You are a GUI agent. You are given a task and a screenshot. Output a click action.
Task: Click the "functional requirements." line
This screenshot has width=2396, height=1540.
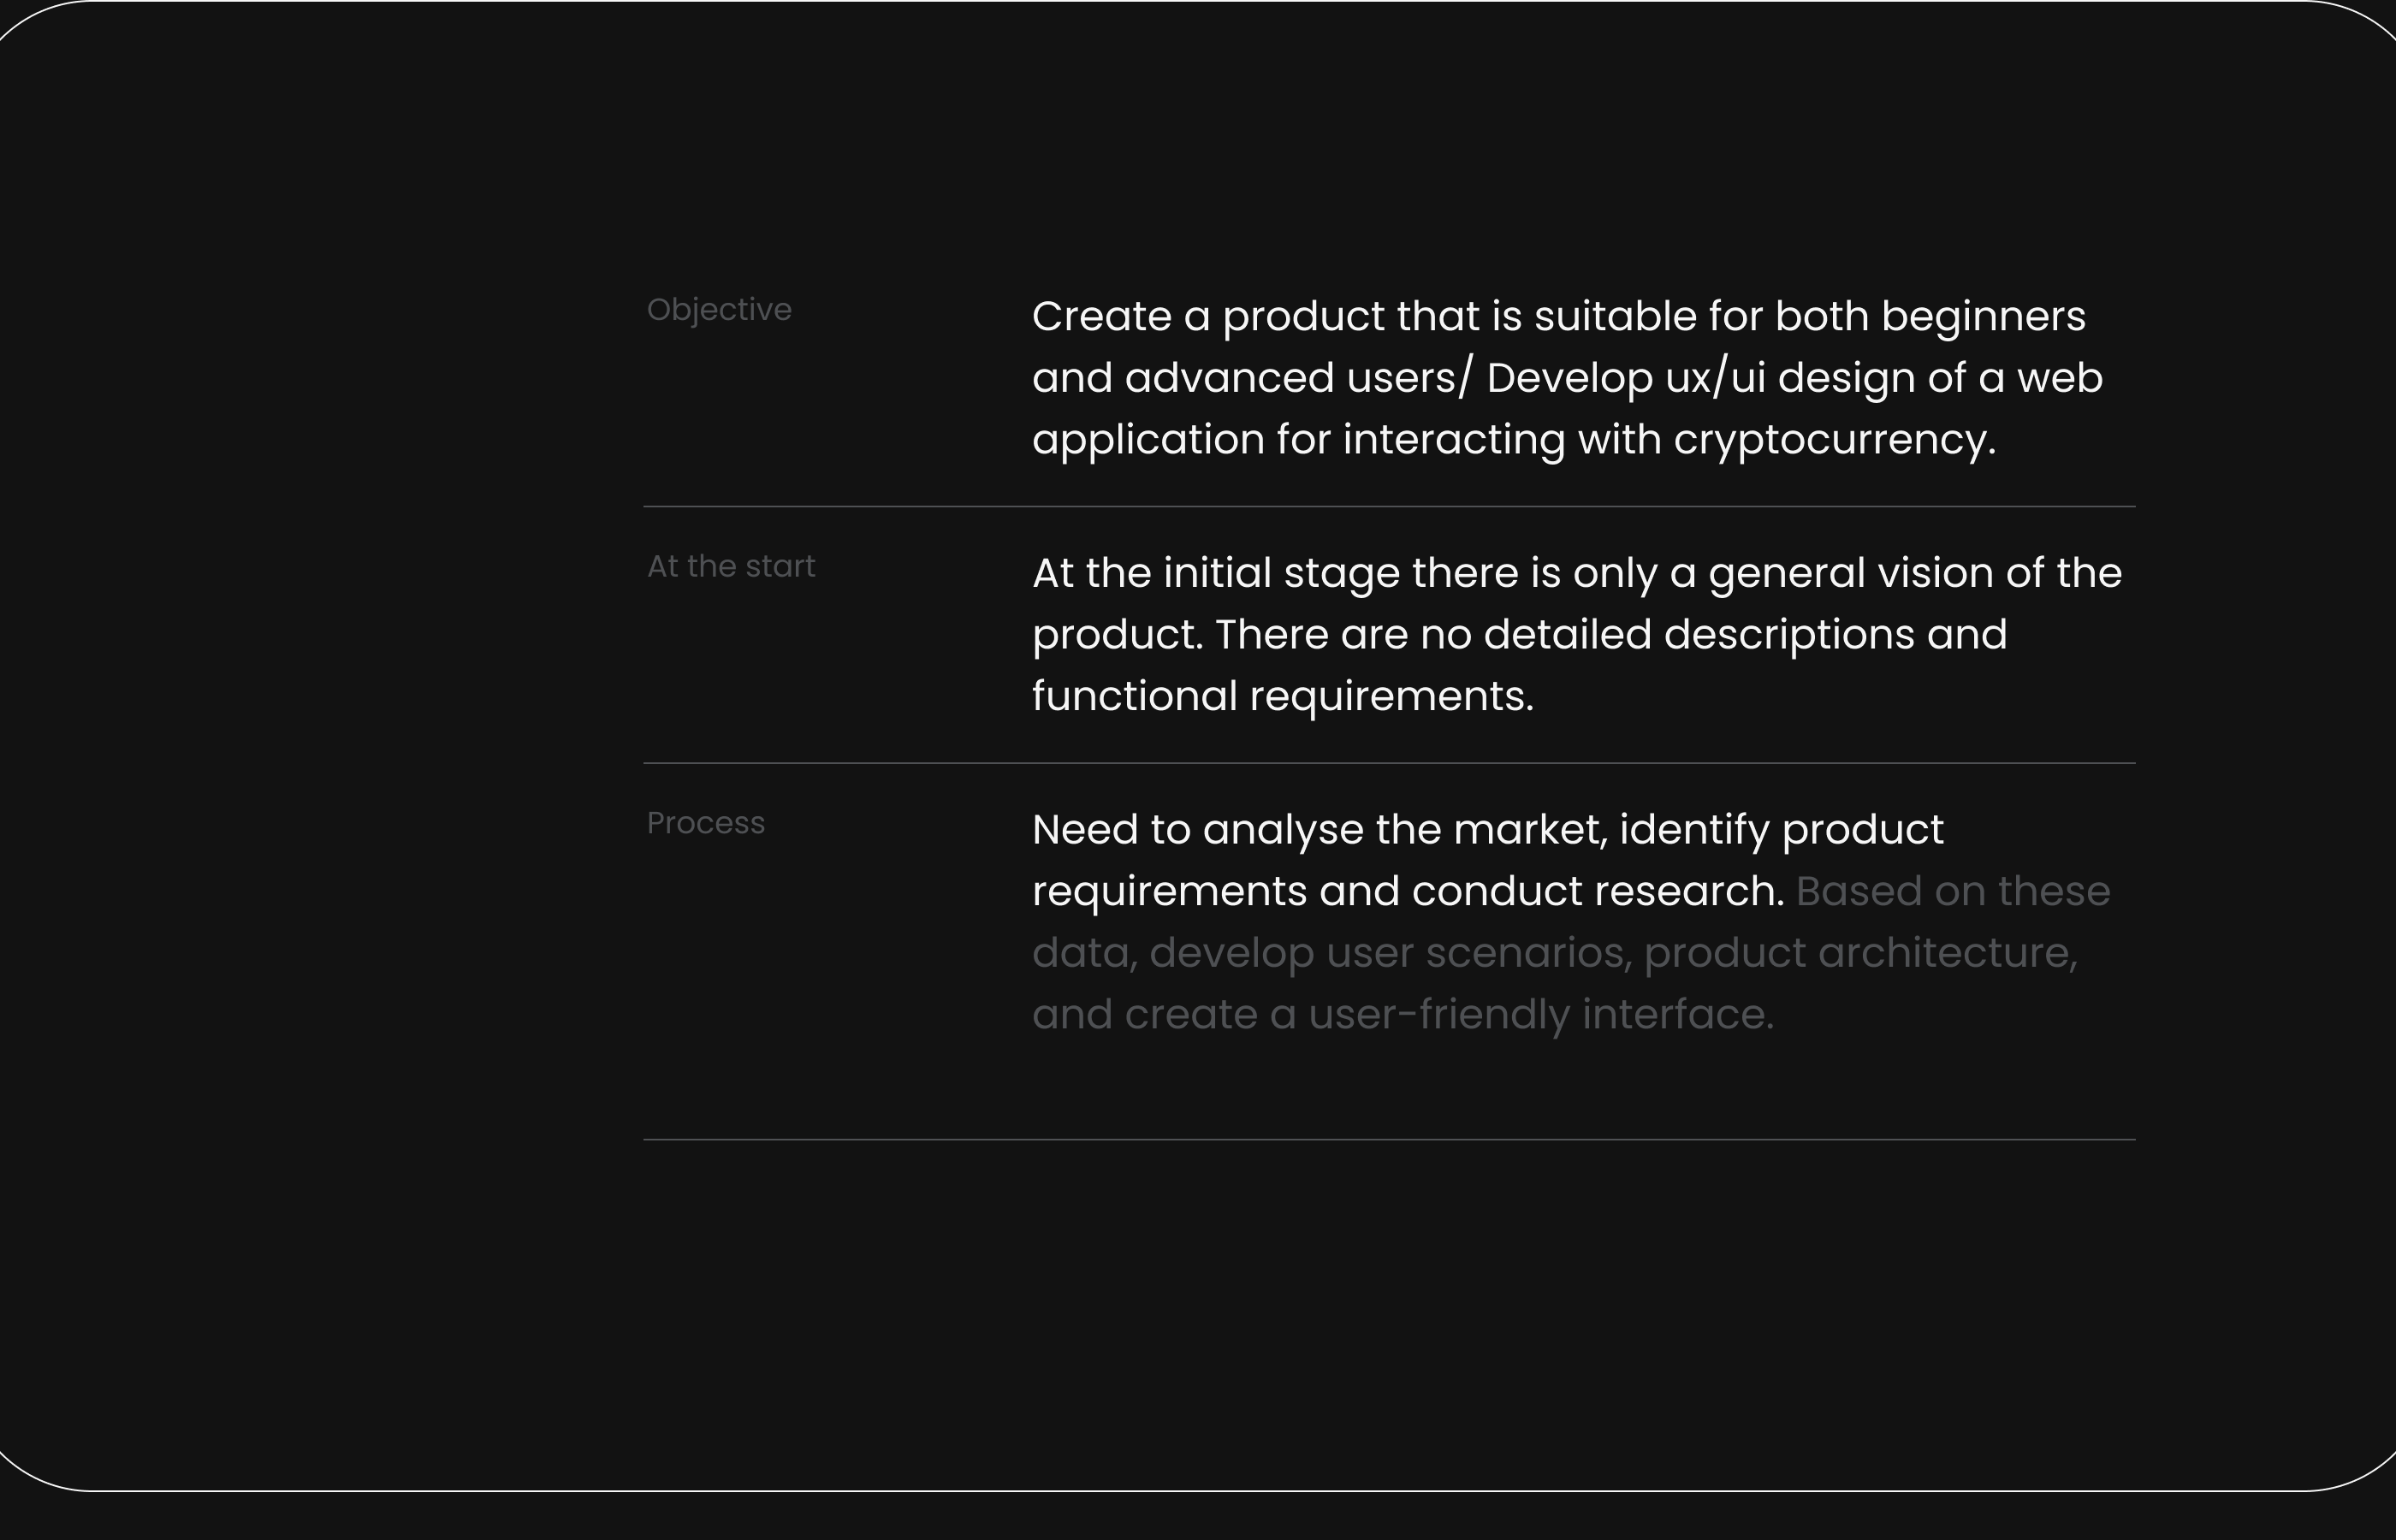(1282, 697)
